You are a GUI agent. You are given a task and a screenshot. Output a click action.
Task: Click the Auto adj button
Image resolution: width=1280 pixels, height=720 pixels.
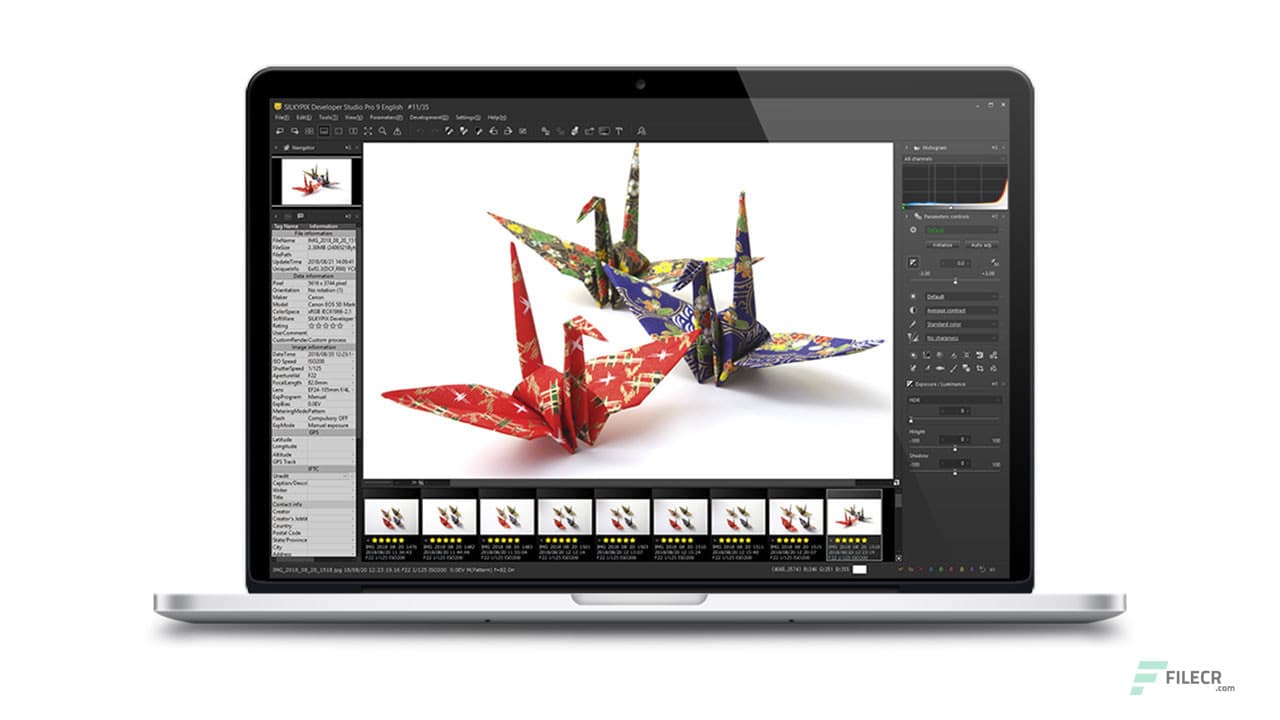point(982,245)
